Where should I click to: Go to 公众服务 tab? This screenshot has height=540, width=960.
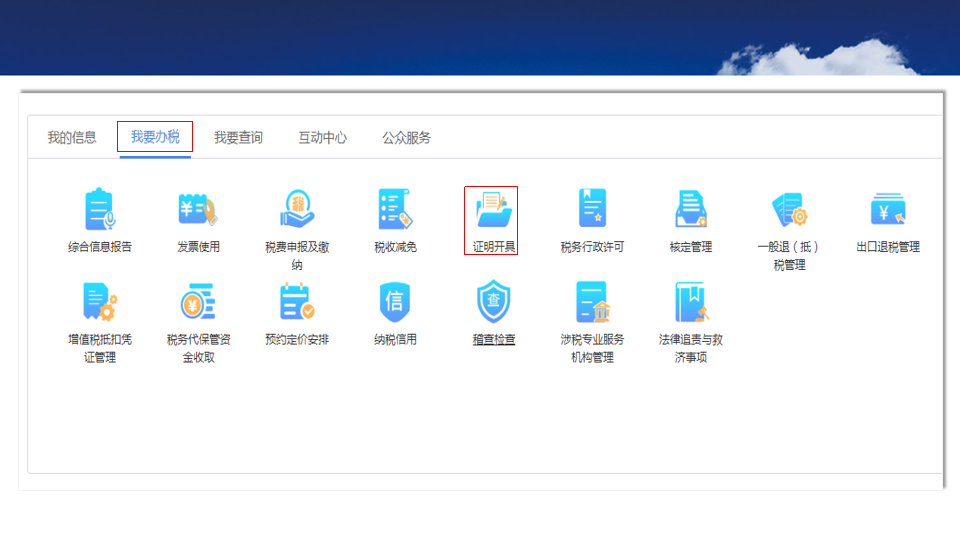pos(407,138)
